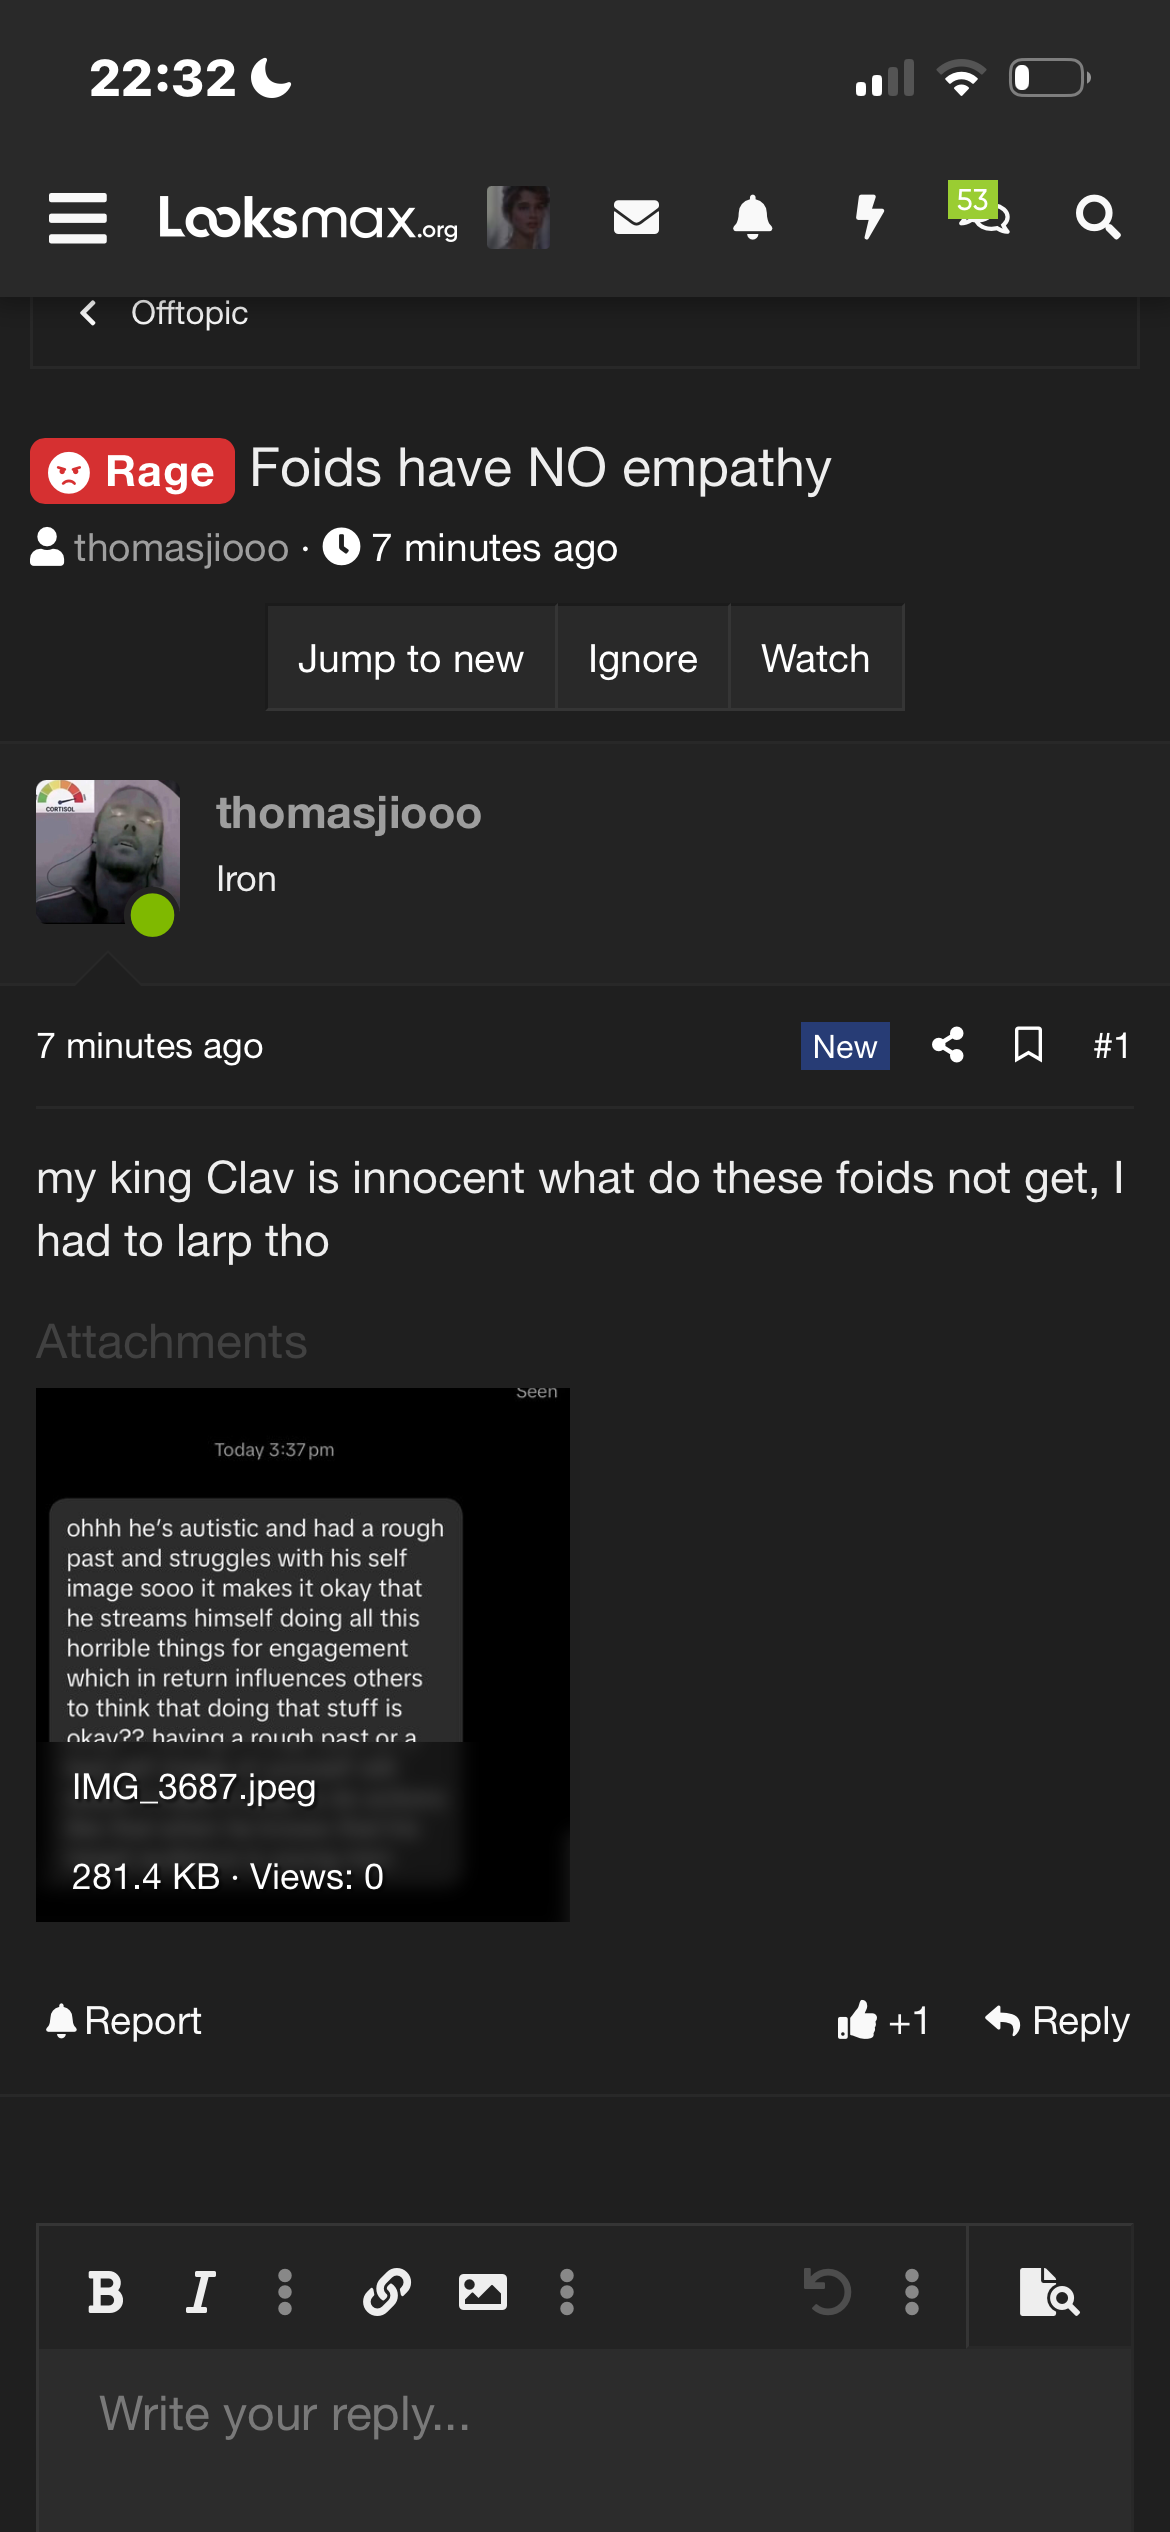Open the private messages envelope icon

[x=636, y=217]
